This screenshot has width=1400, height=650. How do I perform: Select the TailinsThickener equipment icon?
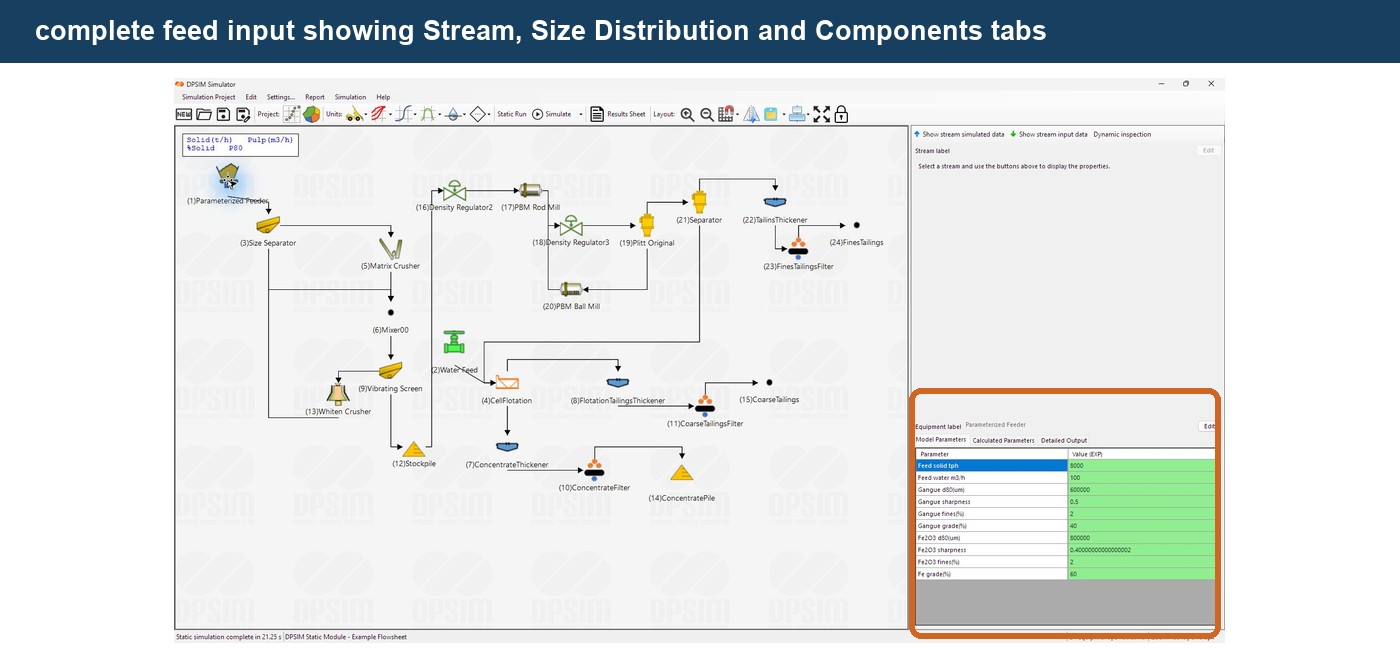775,203
